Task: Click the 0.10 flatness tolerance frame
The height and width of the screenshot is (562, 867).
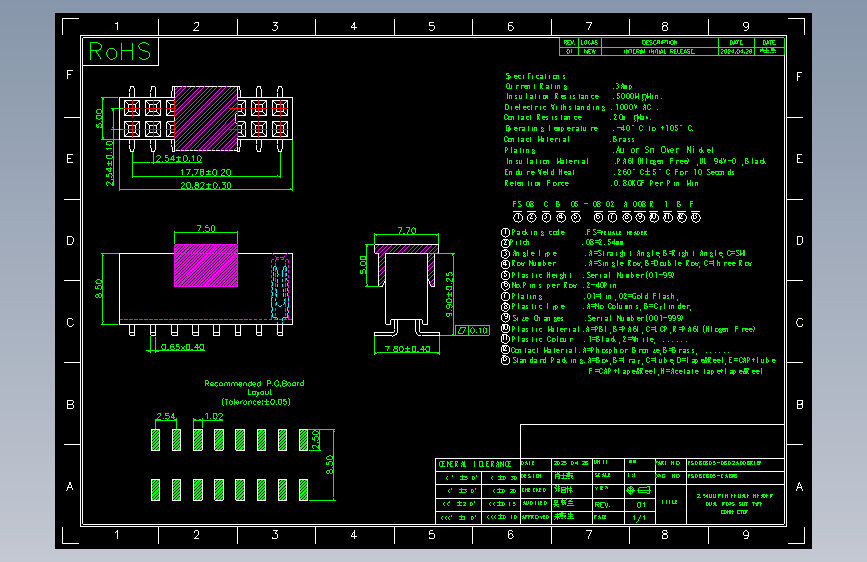Action: tap(472, 331)
